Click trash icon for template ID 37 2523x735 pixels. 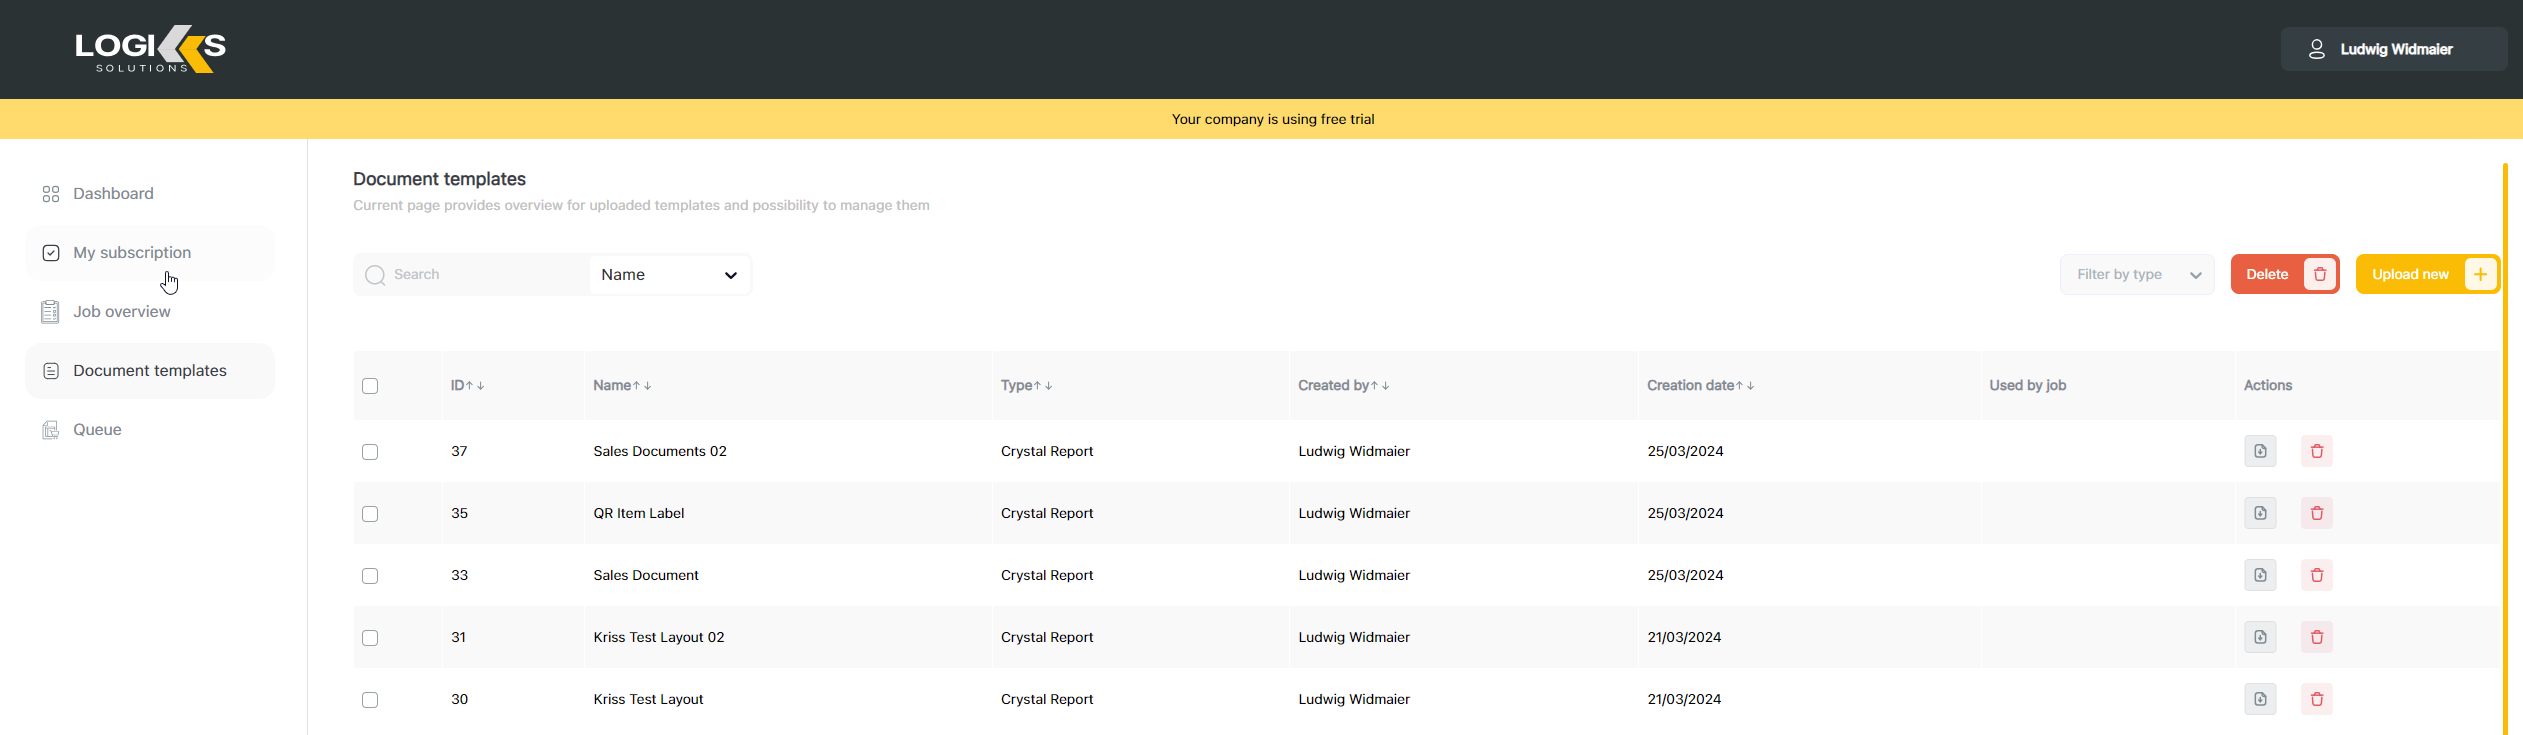click(x=2316, y=451)
